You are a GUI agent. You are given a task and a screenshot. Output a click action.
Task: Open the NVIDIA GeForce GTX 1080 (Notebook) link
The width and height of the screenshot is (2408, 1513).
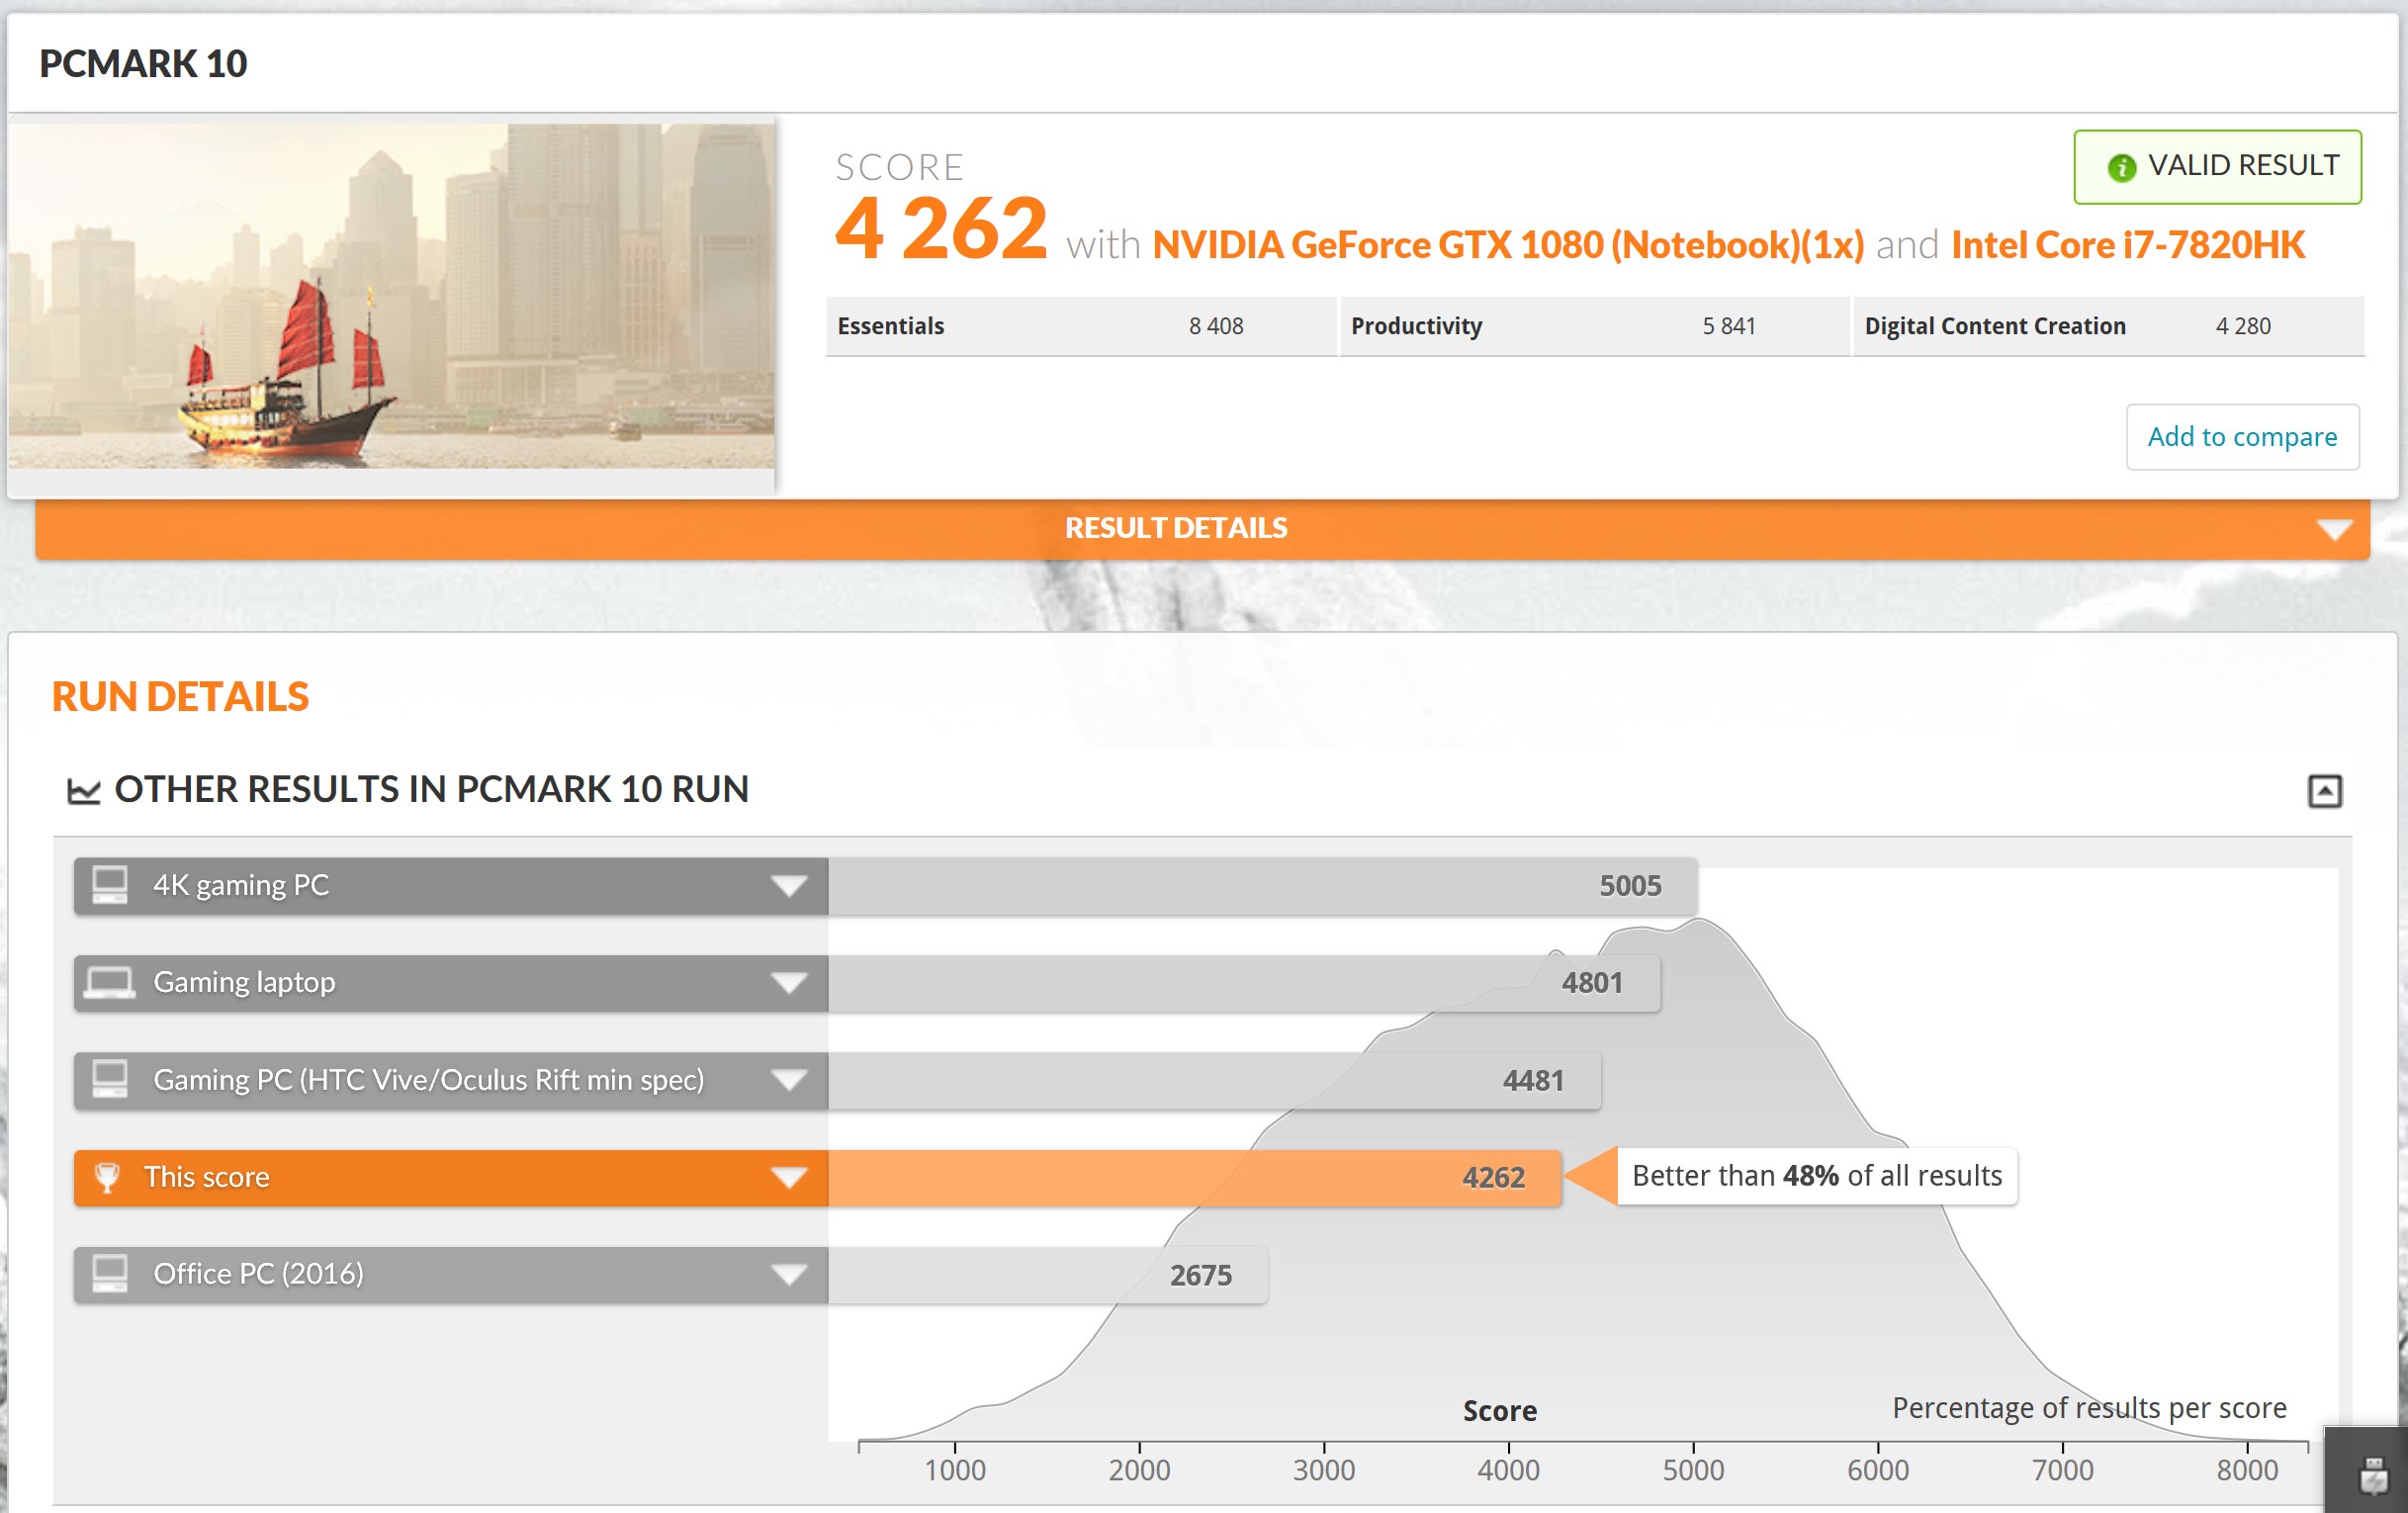[1508, 245]
